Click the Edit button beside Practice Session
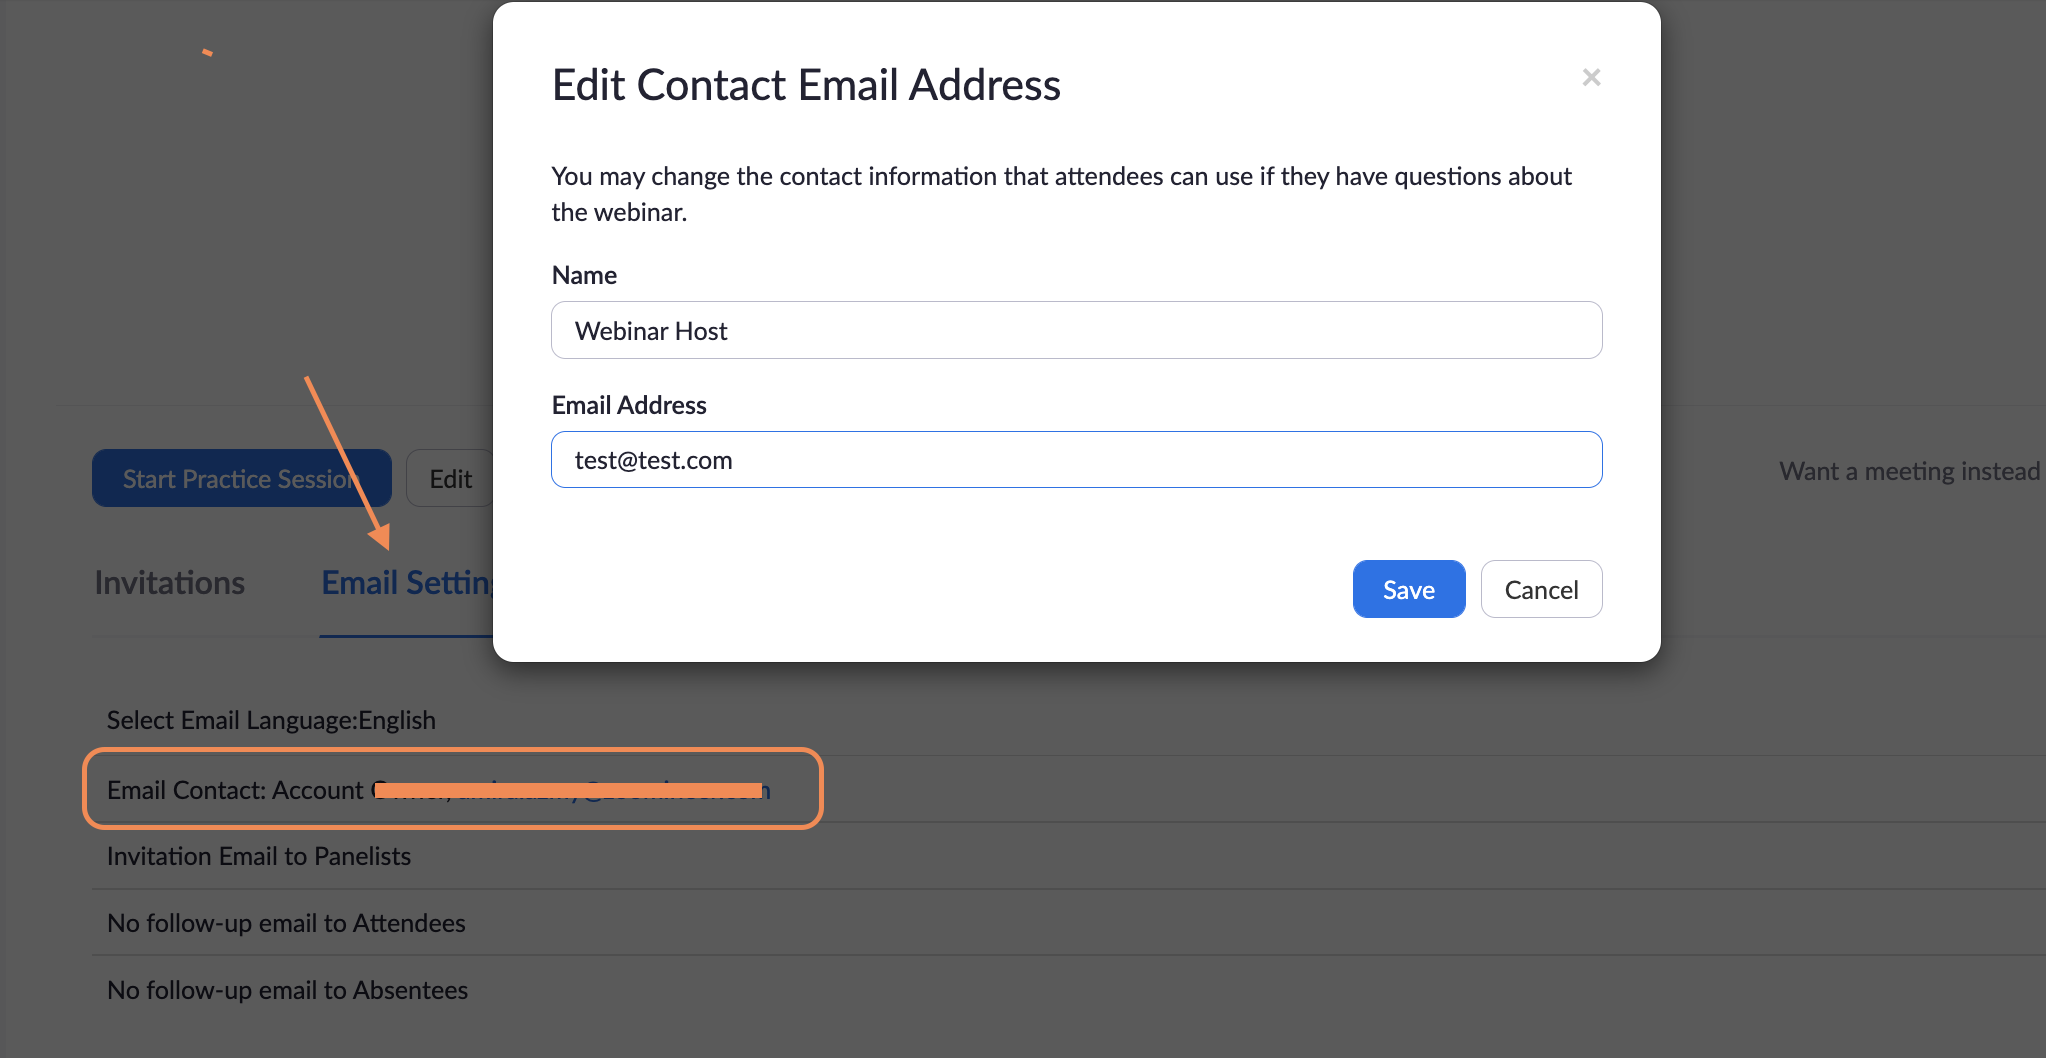 pyautogui.click(x=450, y=479)
